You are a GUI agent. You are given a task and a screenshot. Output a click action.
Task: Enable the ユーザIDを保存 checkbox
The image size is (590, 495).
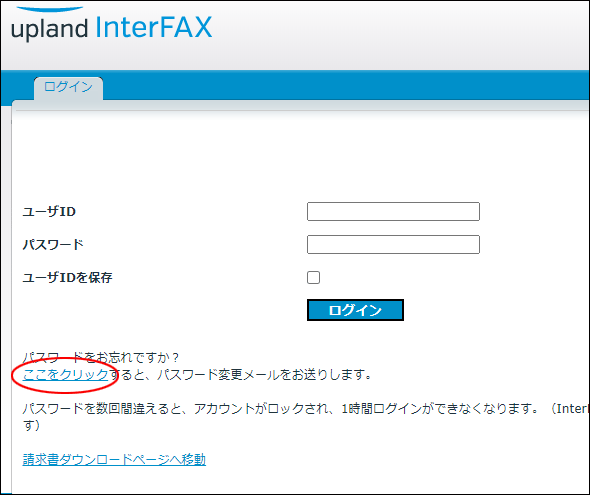[313, 278]
